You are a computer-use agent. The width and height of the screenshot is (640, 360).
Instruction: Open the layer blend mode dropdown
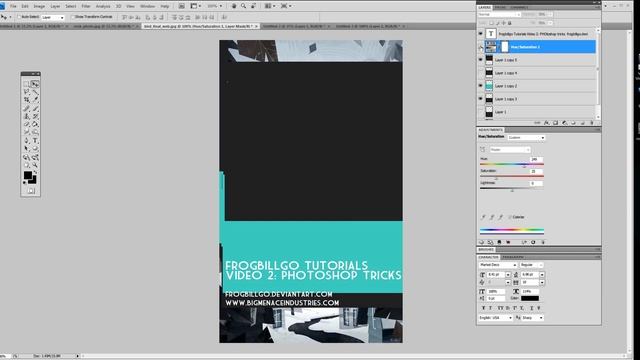point(499,14)
